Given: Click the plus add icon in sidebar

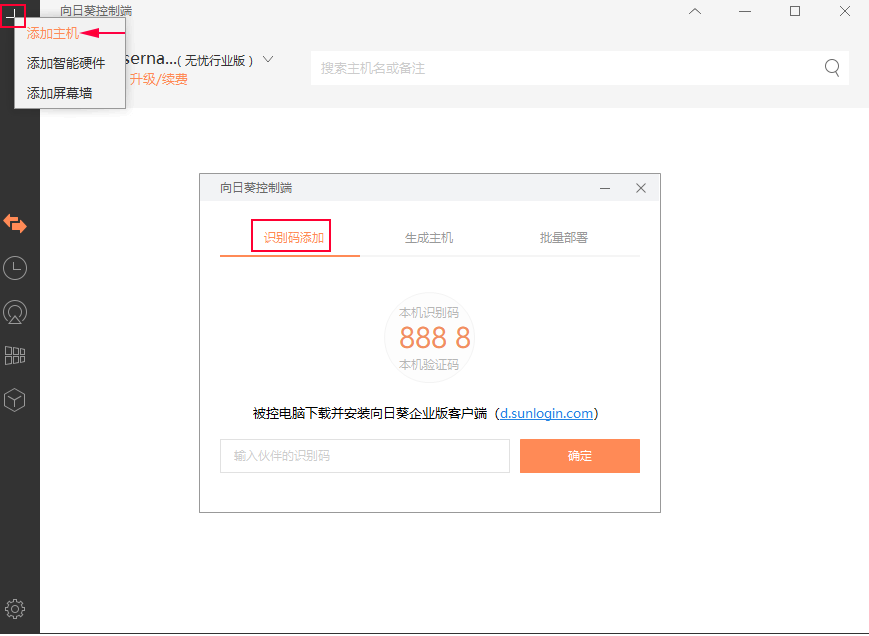Looking at the screenshot, I should pyautogui.click(x=13, y=16).
